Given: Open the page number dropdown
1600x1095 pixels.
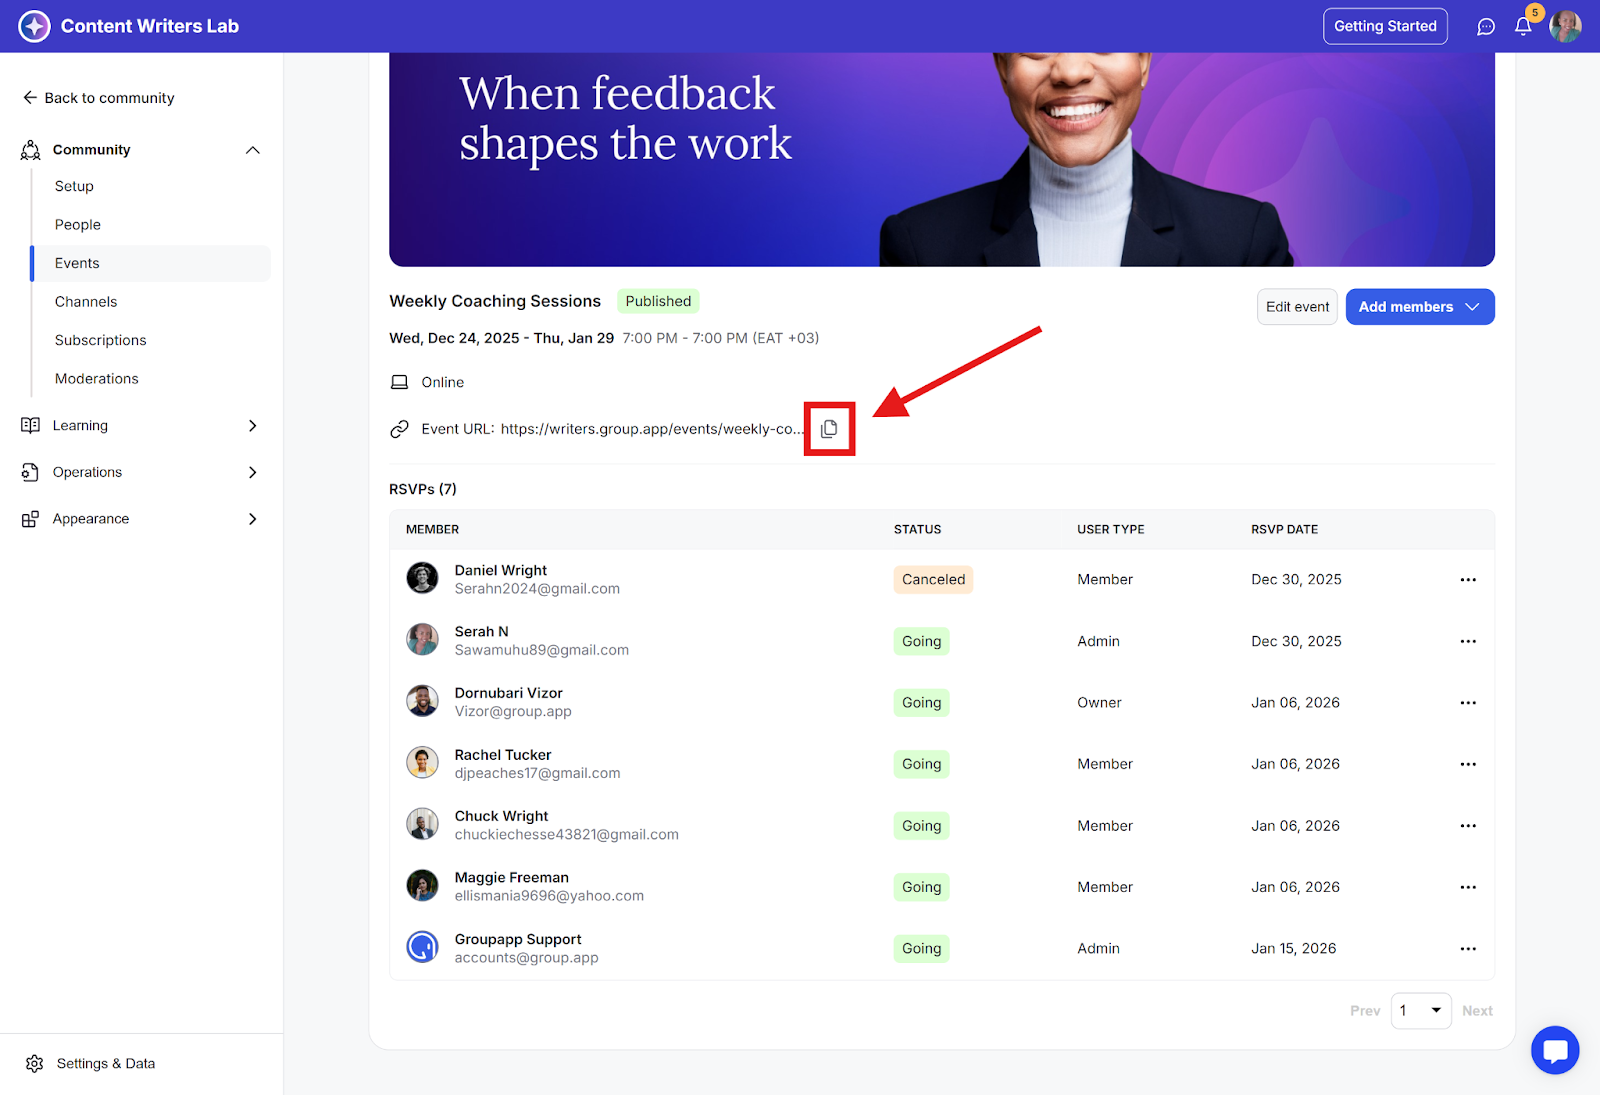Looking at the screenshot, I should [1421, 1011].
